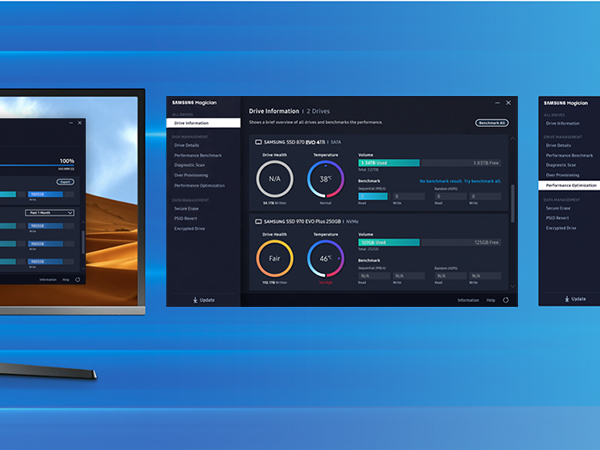
Task: Click the Update download icon in center window
Action: click(195, 300)
